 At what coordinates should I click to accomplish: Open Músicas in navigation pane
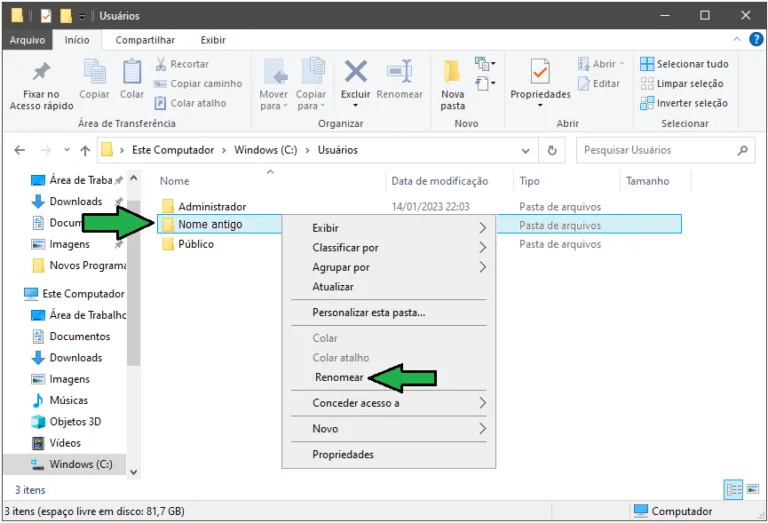(x=68, y=401)
